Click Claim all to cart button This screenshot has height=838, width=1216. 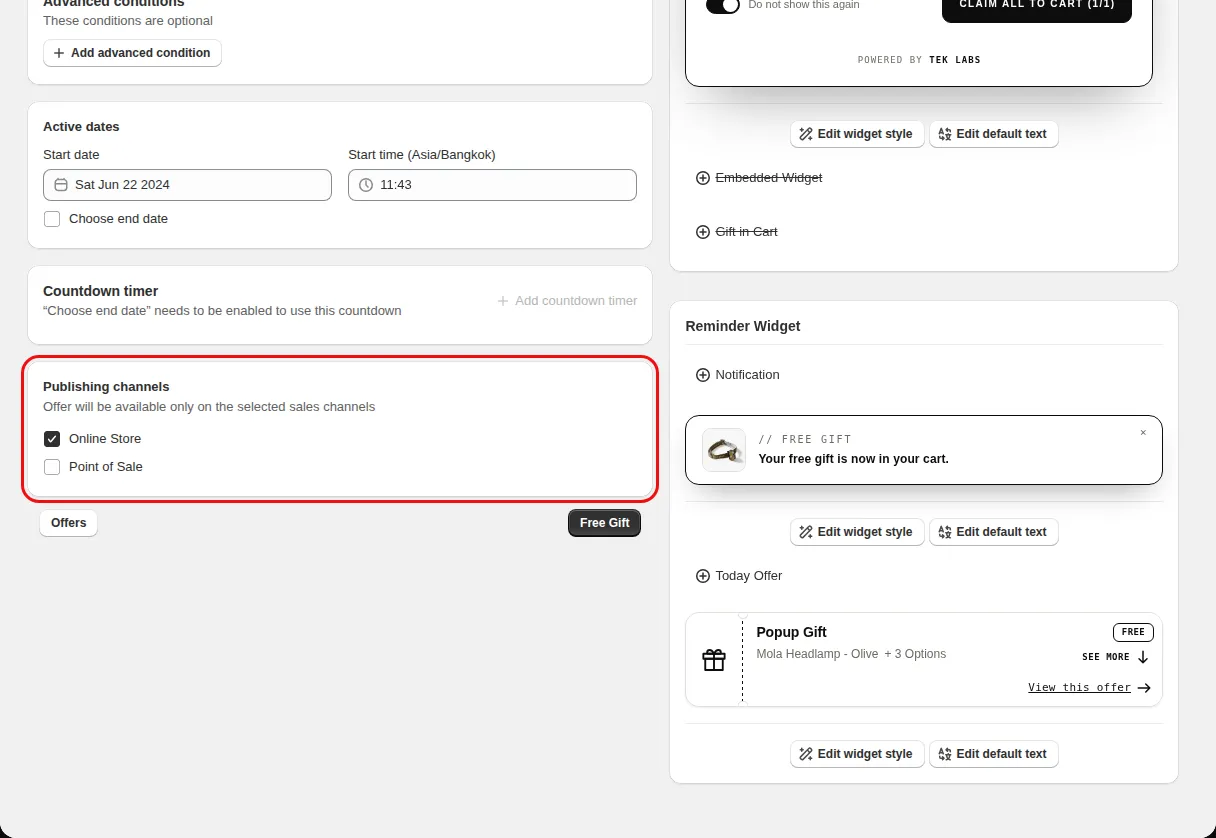[x=1037, y=7]
